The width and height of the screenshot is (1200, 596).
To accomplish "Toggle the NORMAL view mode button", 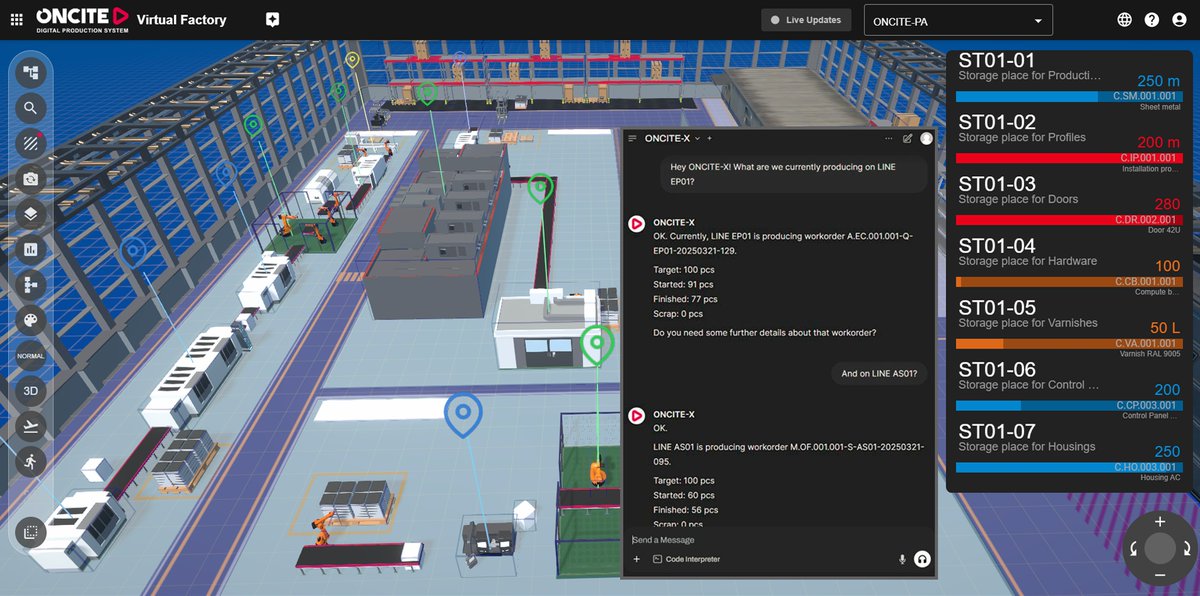I will click(x=31, y=356).
